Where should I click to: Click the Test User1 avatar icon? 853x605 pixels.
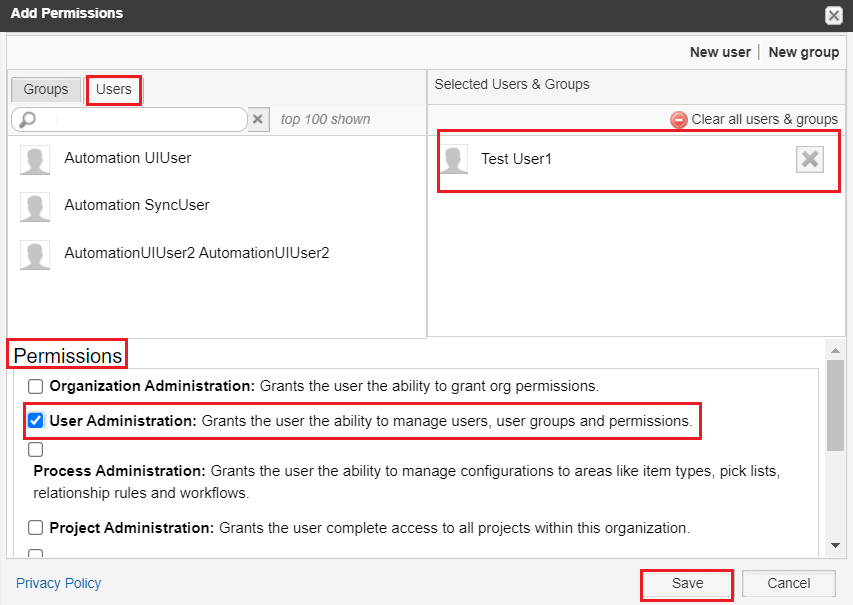(x=454, y=160)
